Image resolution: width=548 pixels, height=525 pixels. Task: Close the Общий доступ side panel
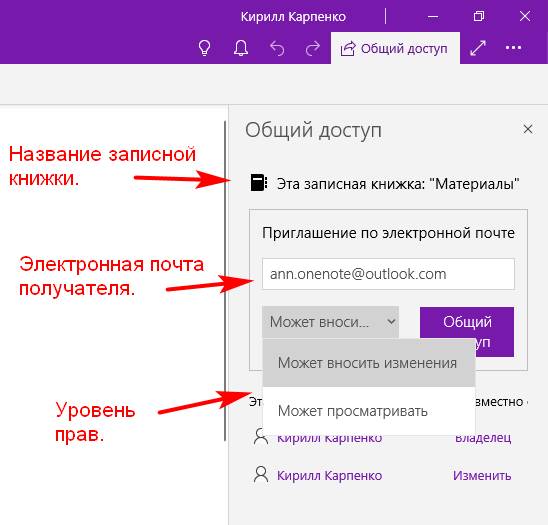(528, 129)
